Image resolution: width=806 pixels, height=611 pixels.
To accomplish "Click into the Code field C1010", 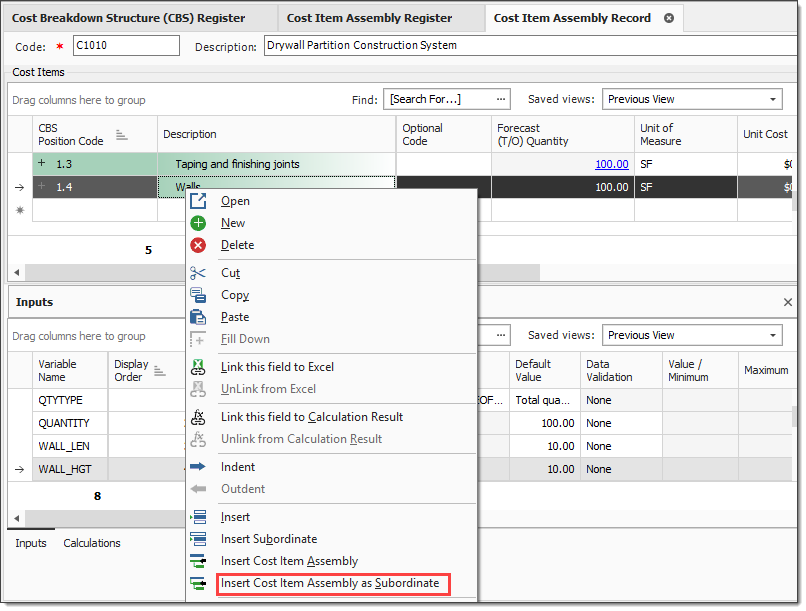I will (125, 46).
